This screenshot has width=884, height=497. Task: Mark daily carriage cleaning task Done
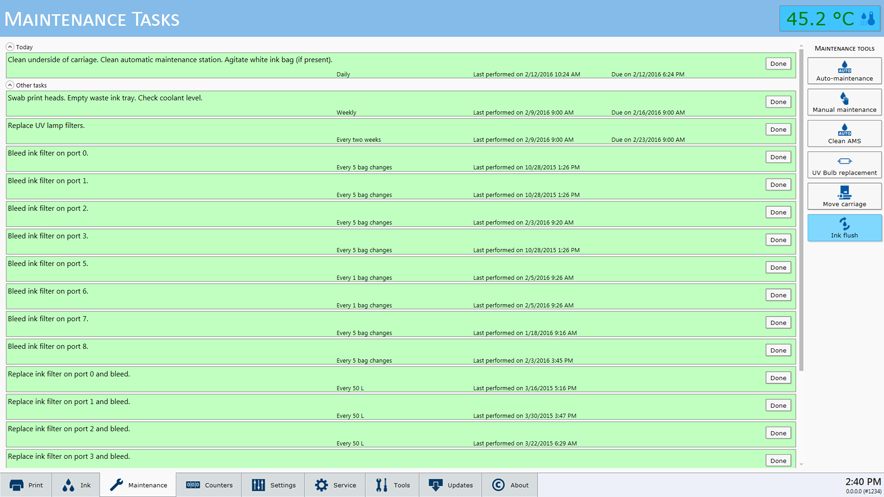(777, 64)
